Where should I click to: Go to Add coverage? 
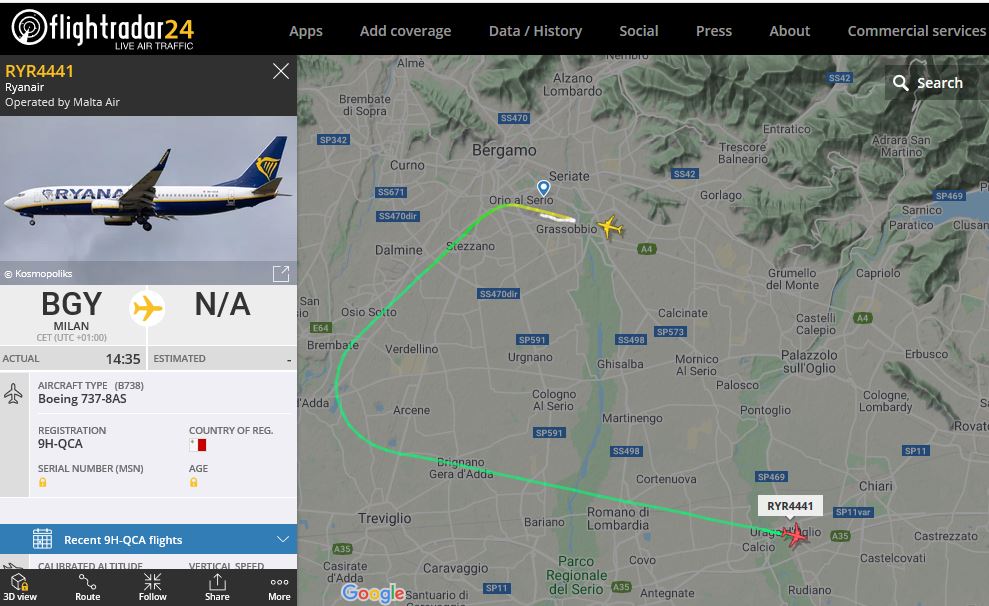tap(406, 31)
